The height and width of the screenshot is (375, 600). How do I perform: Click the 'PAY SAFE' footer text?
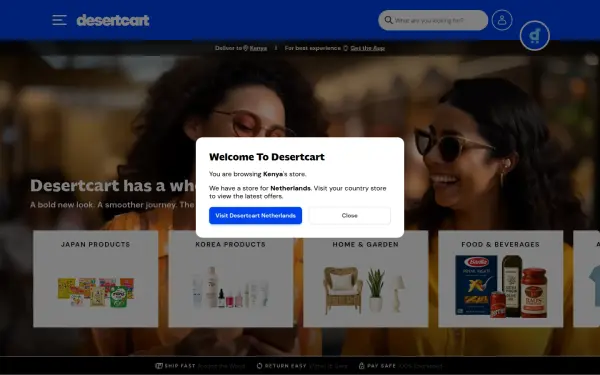(382, 366)
